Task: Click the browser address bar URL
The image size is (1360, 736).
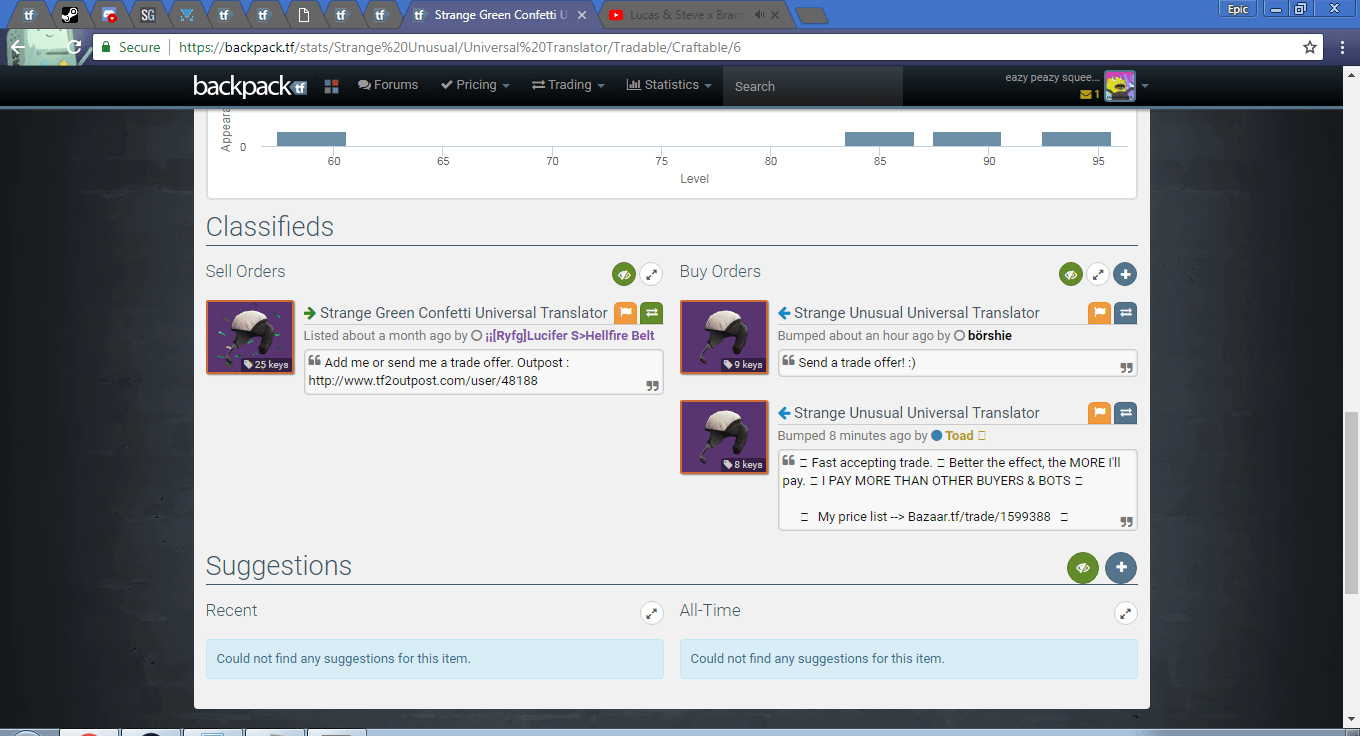Action: (460, 48)
